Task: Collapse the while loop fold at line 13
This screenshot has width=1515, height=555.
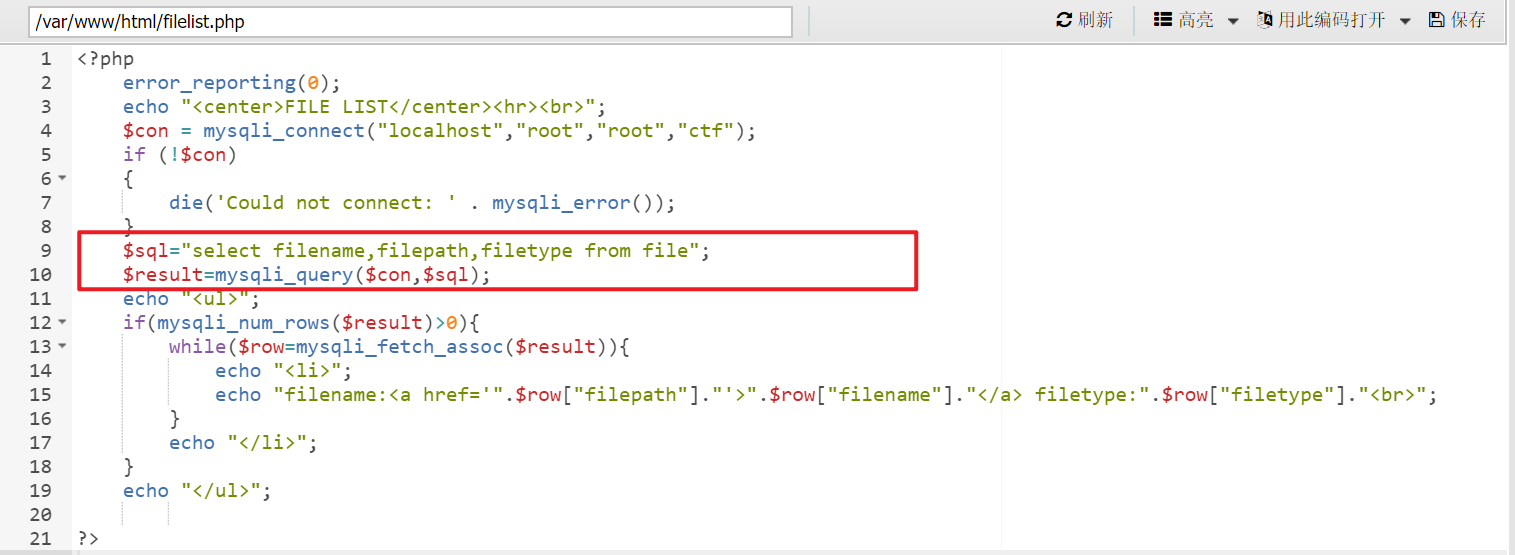Action: click(62, 346)
